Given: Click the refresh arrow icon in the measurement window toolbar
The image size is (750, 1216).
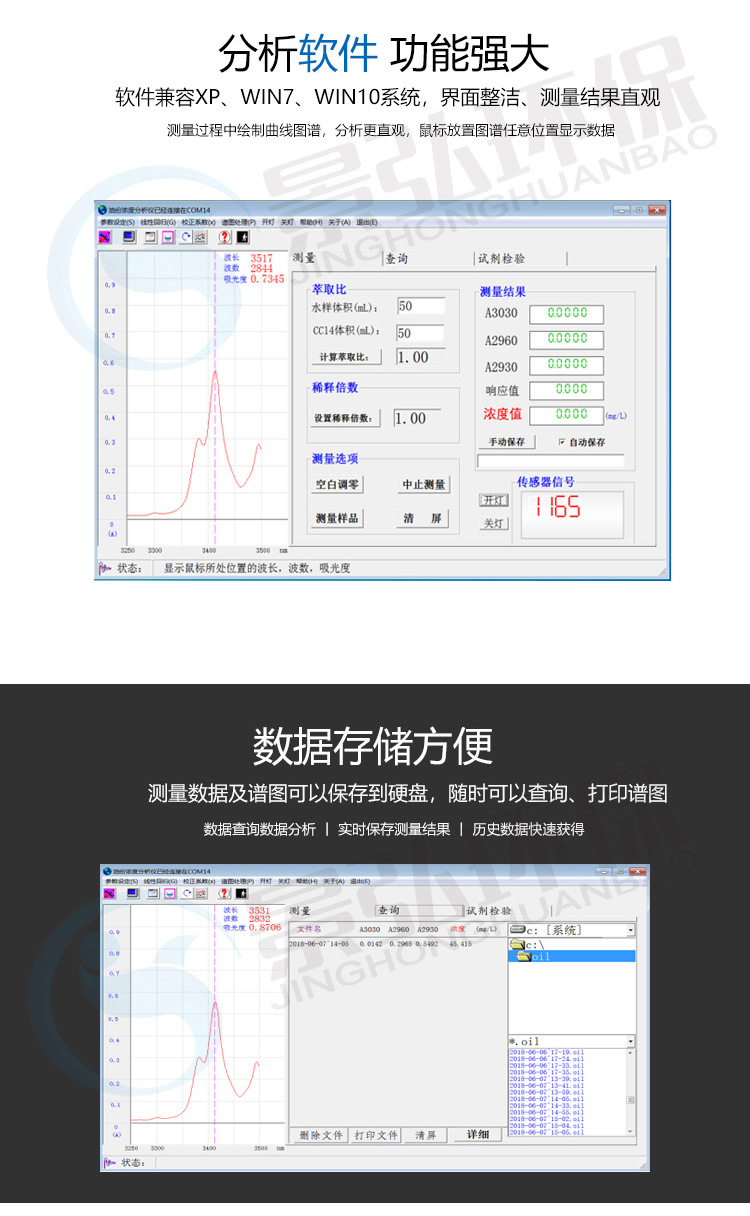Looking at the screenshot, I should coord(186,237).
